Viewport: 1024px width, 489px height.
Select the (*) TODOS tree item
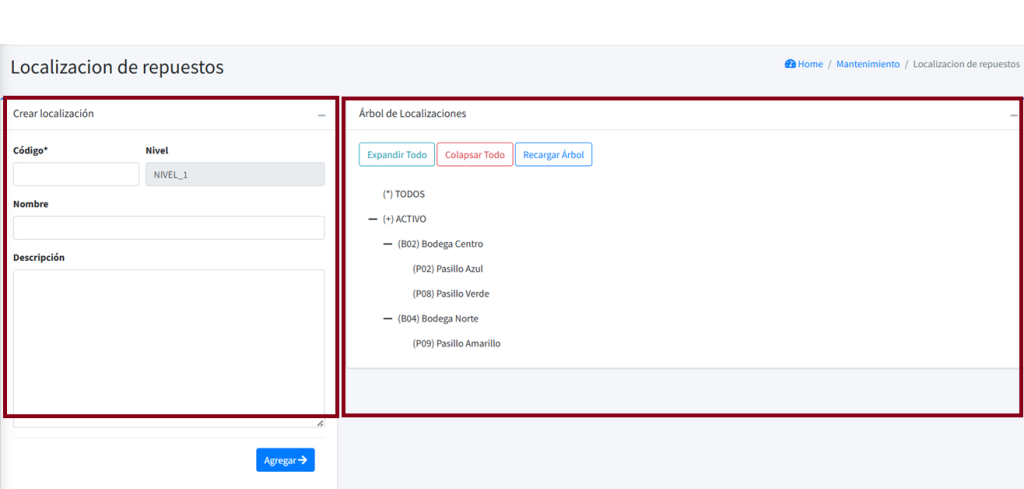pyautogui.click(x=404, y=194)
